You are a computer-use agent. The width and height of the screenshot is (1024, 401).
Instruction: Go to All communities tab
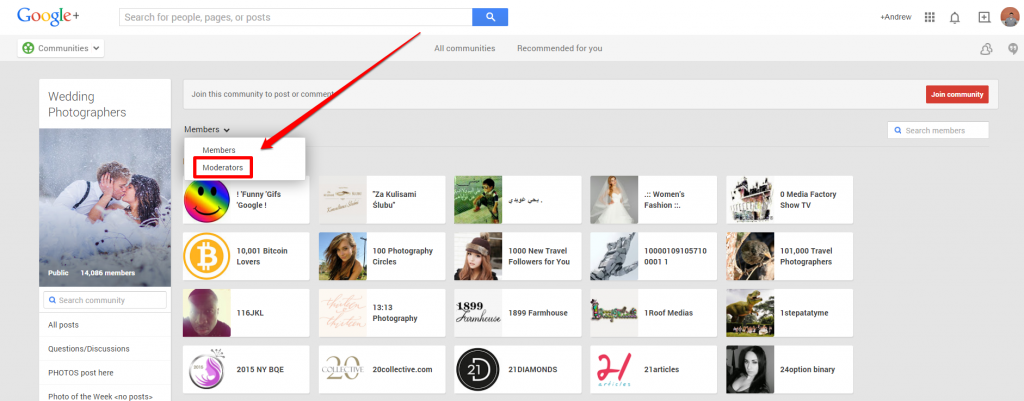[x=464, y=48]
